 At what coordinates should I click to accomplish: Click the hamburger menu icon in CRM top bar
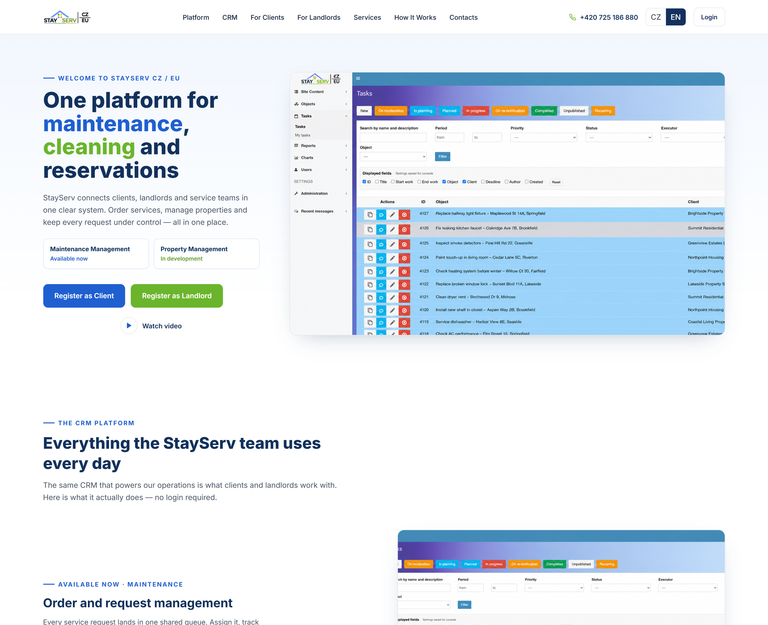point(359,78)
